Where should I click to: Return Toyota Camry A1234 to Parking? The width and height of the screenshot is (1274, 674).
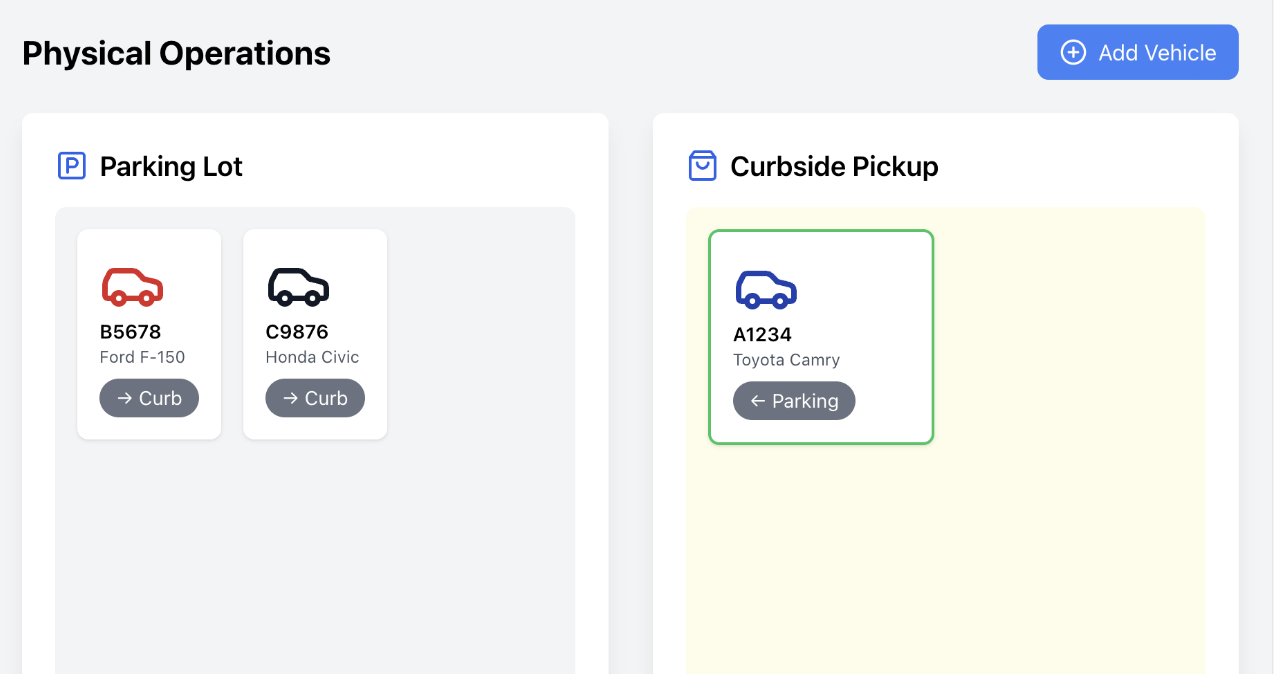pos(794,401)
